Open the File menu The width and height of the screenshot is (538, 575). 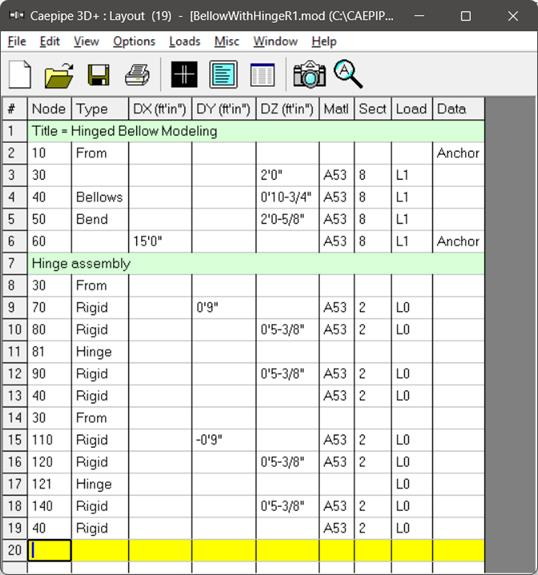coord(17,41)
